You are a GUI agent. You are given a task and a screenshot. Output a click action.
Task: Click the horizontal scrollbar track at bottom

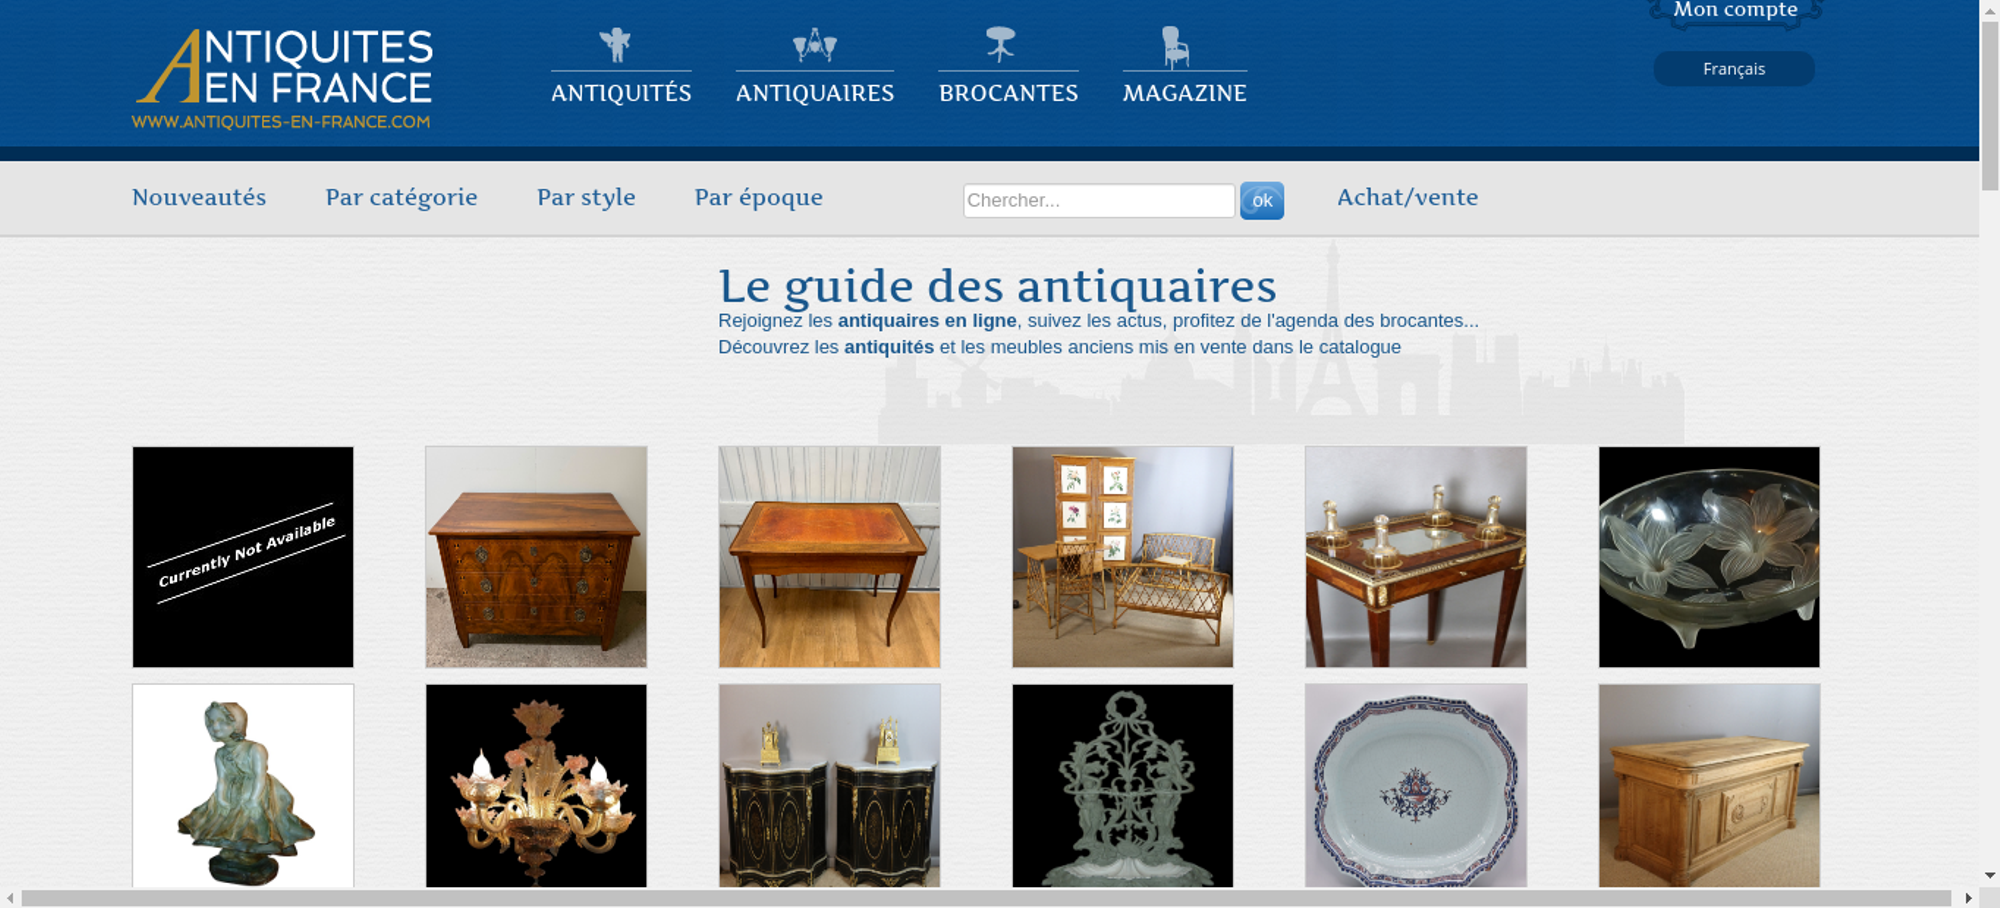[x=985, y=898]
